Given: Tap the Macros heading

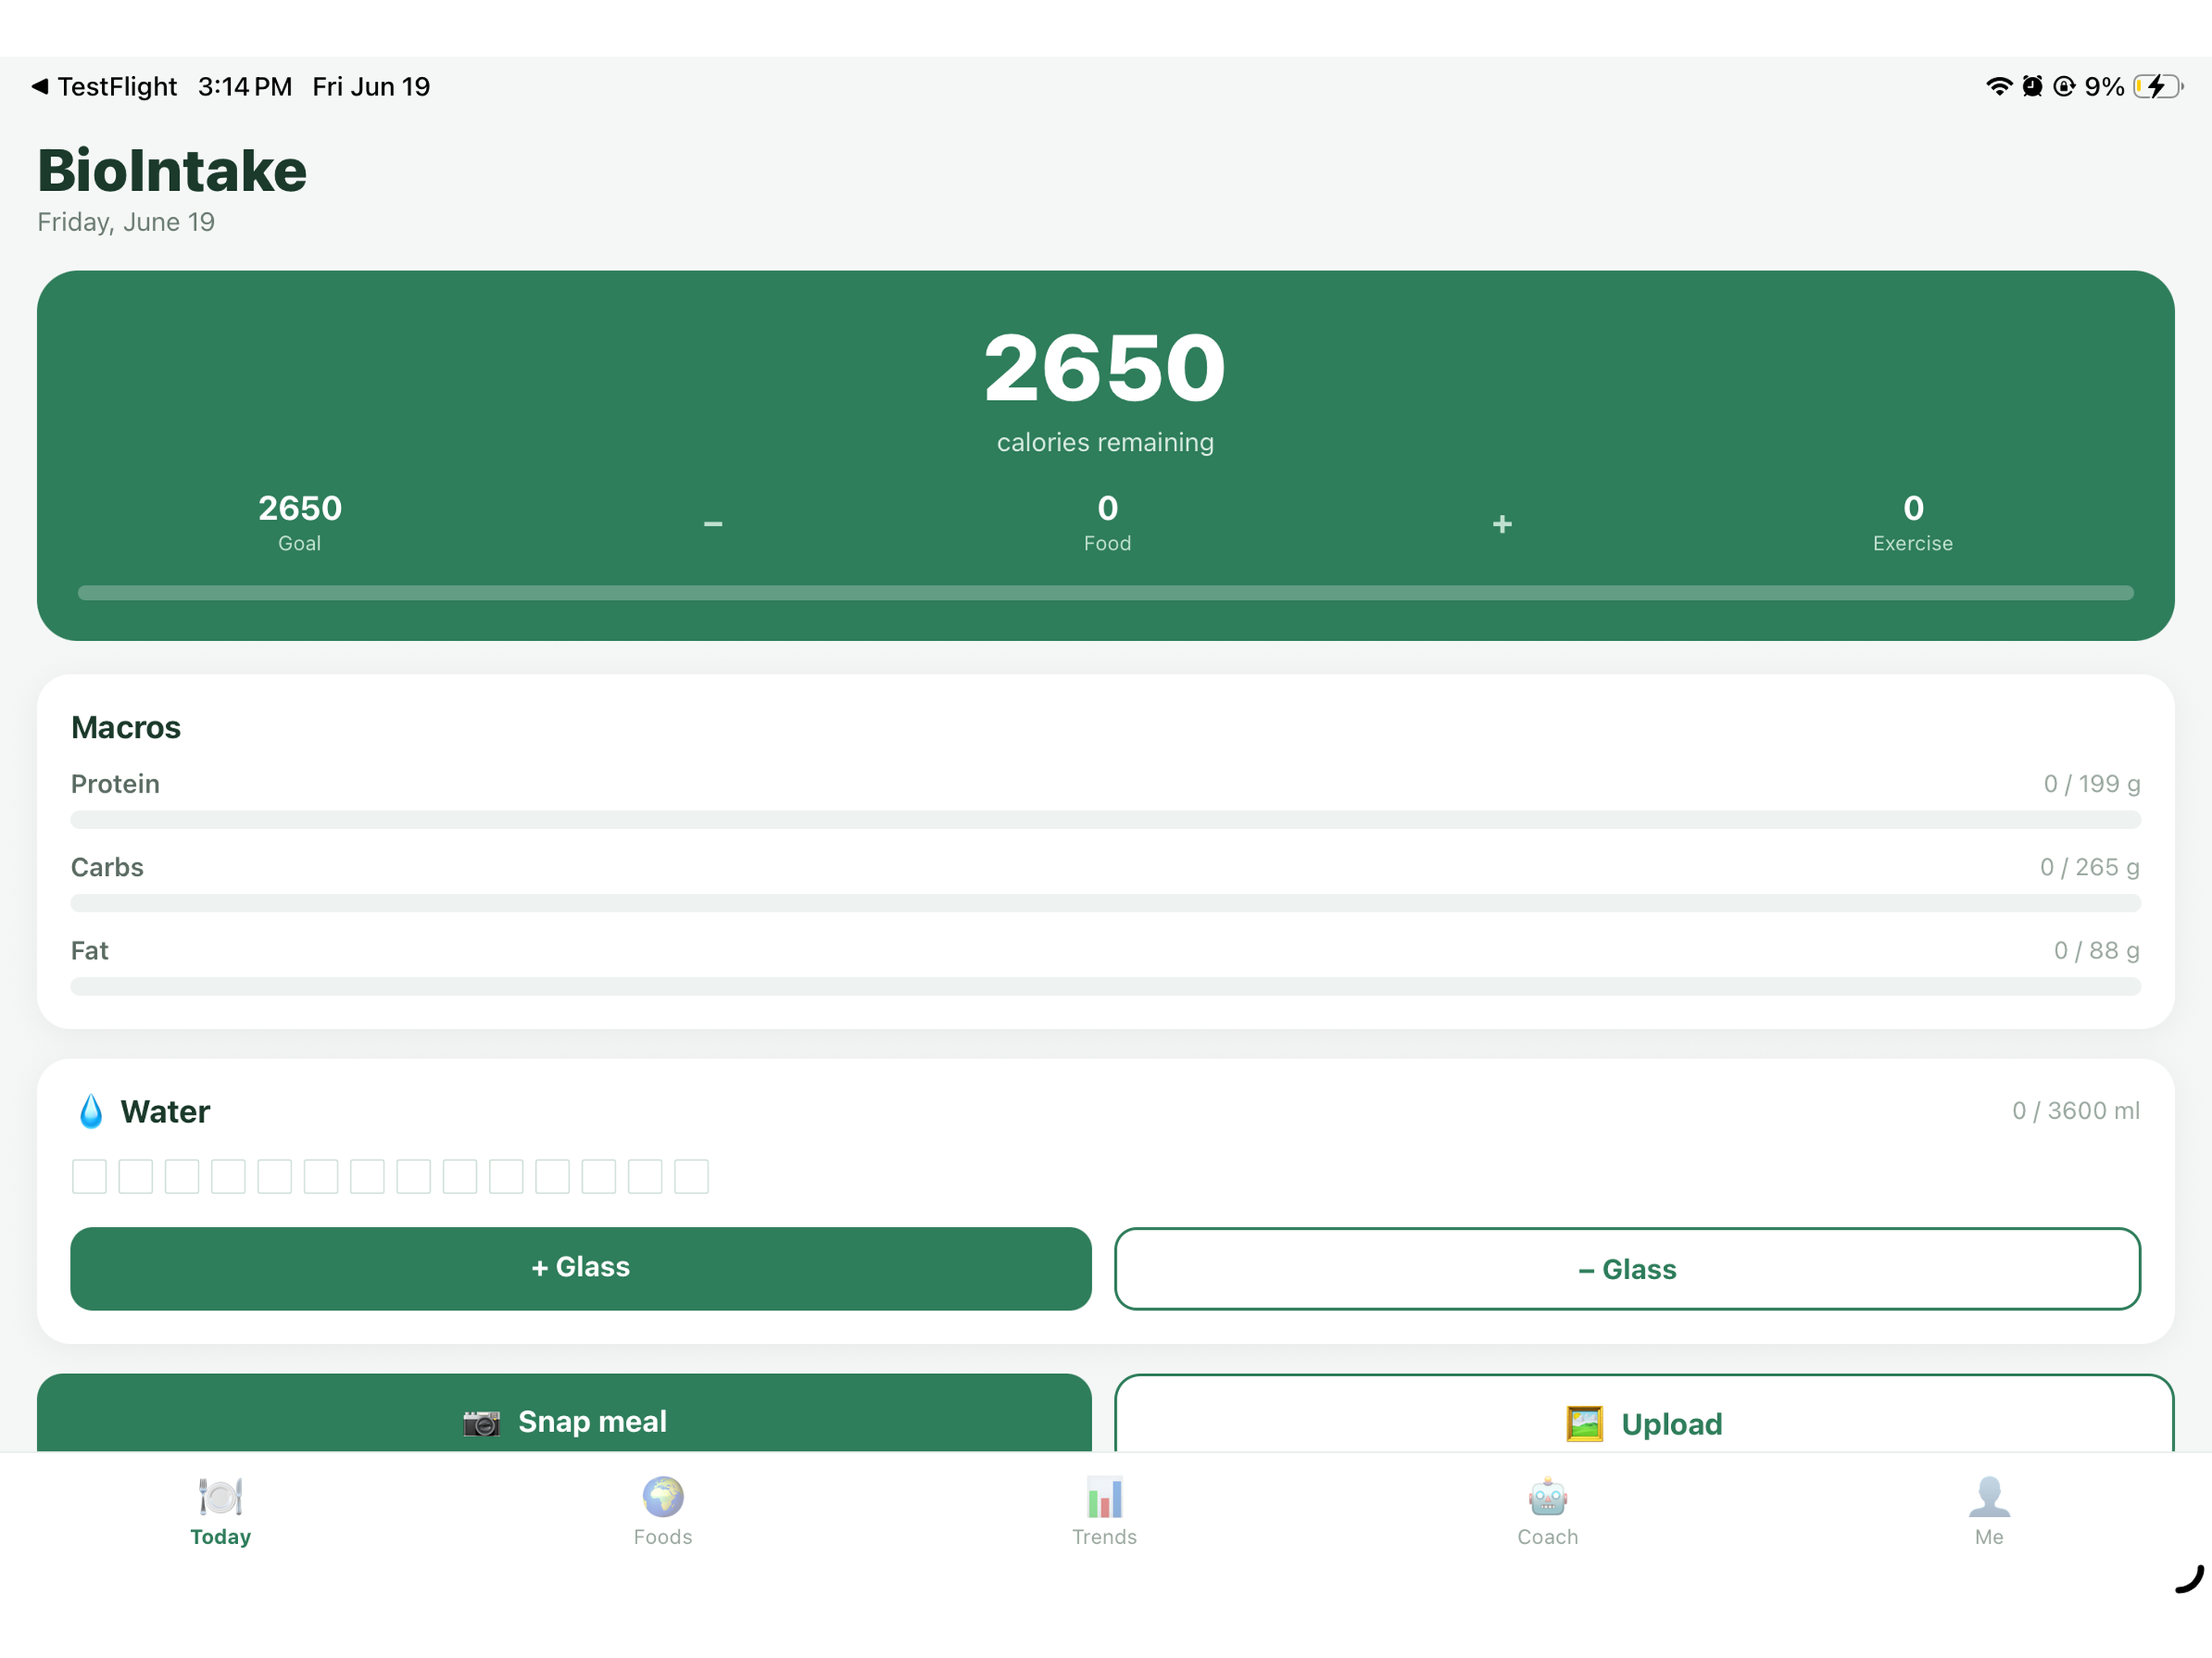Looking at the screenshot, I should (126, 727).
